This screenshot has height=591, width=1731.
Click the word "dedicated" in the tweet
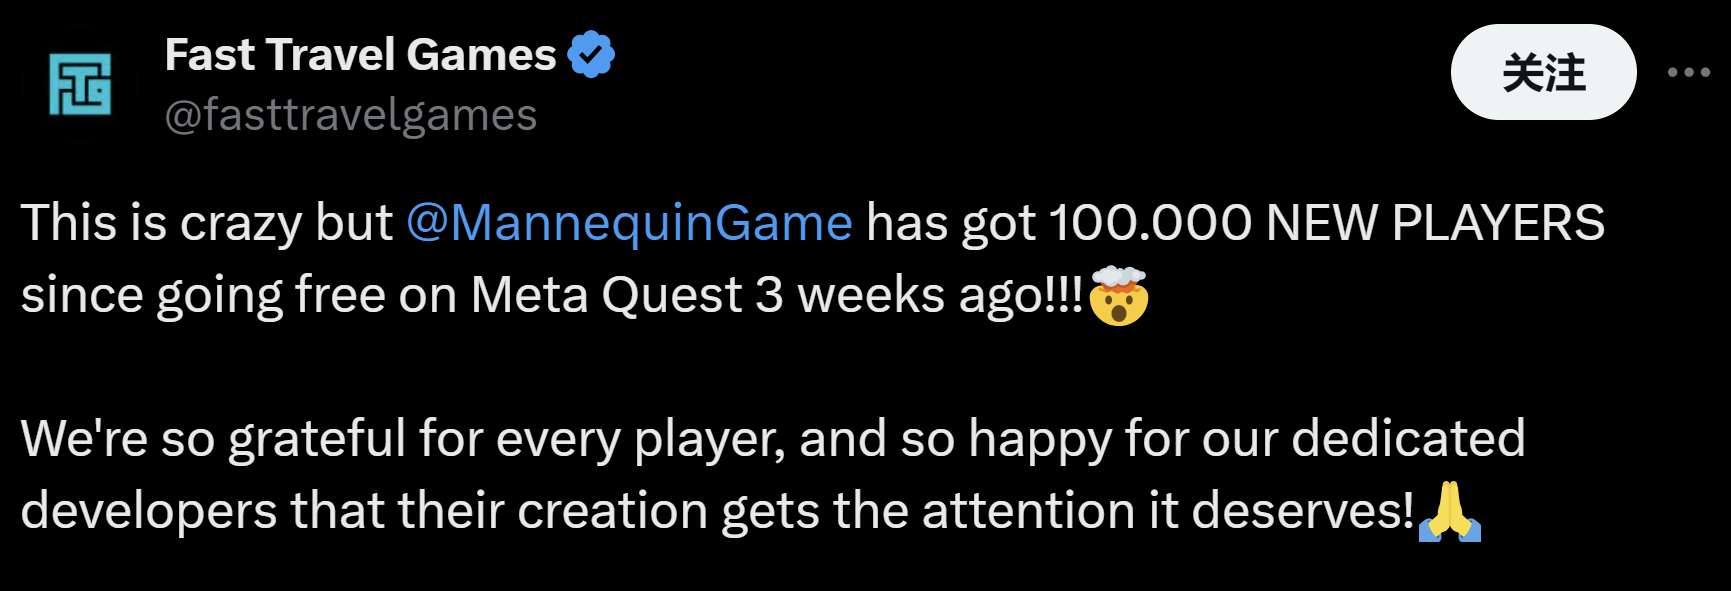coord(1408,439)
